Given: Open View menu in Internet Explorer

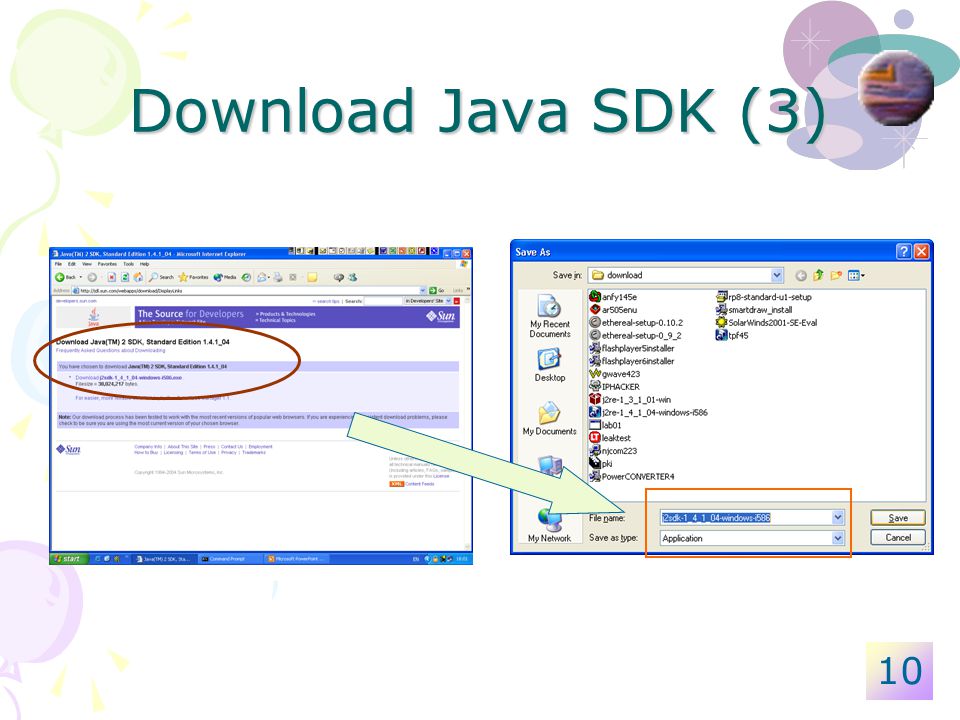Looking at the screenshot, I should click(x=87, y=264).
